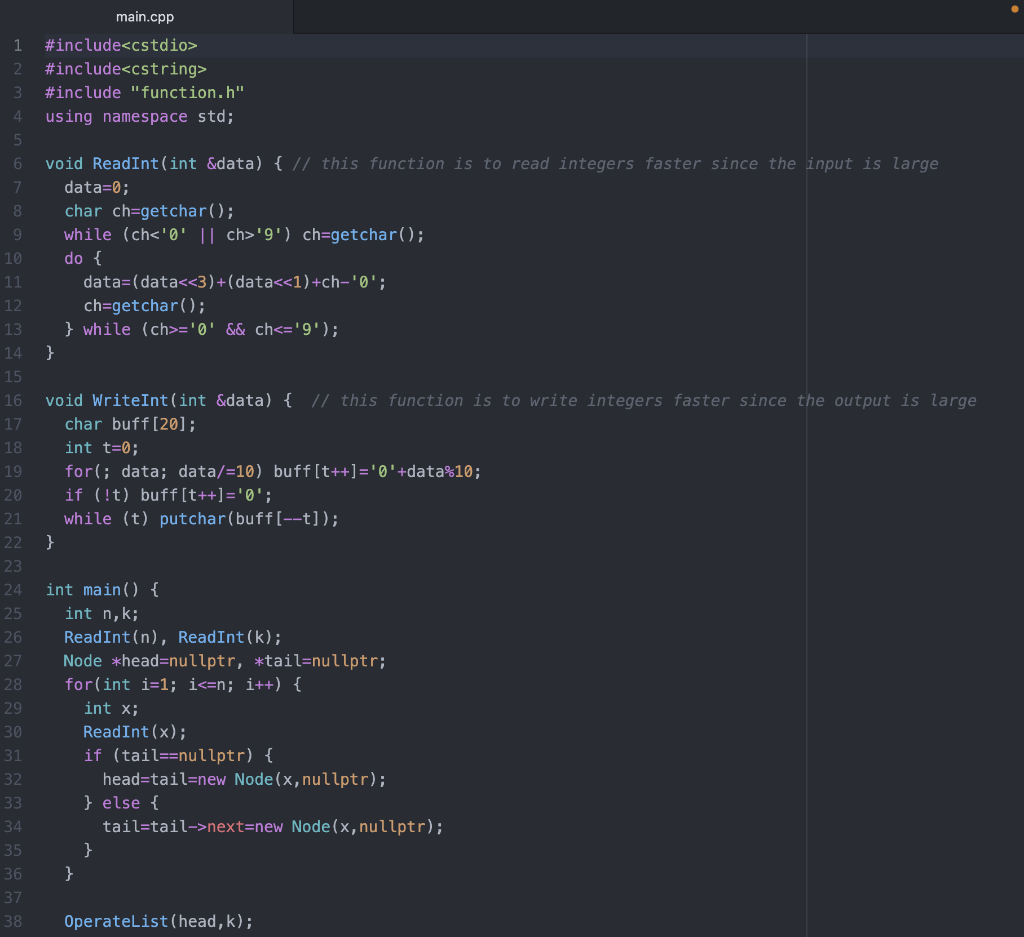The height and width of the screenshot is (937, 1024).
Task: Click the OperateList call on line 38
Action: (x=115, y=921)
